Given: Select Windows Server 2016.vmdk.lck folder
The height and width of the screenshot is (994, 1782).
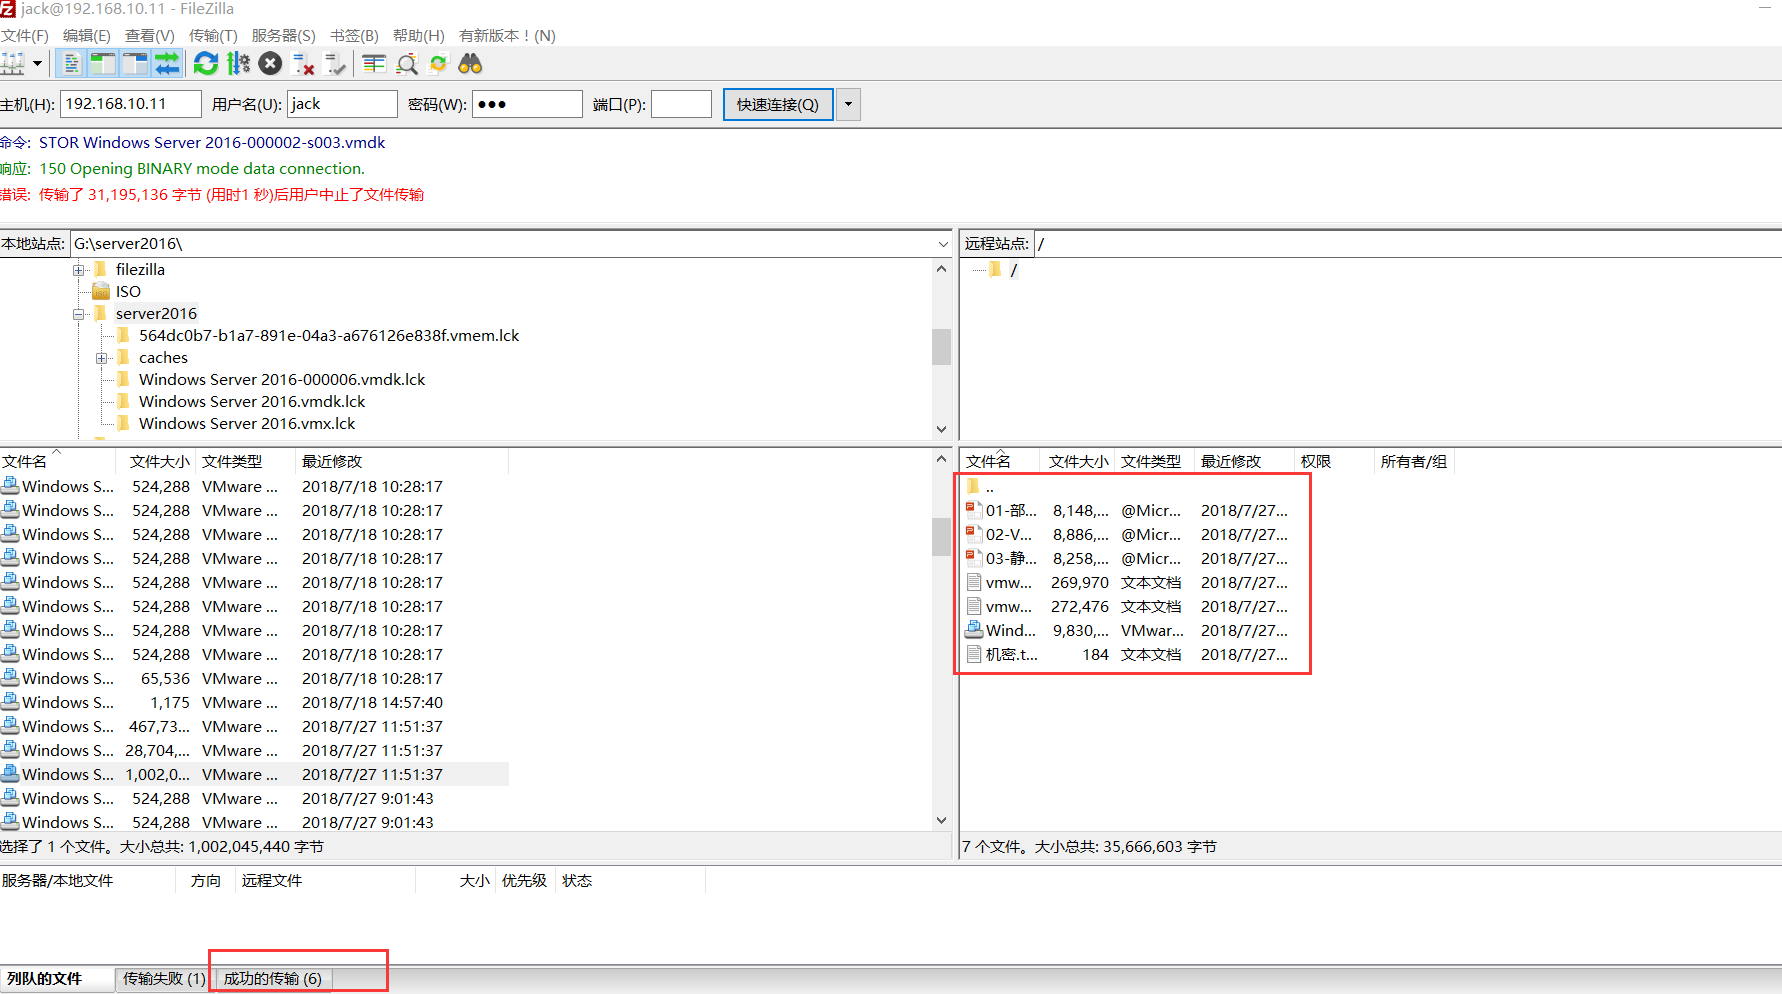Looking at the screenshot, I should pyautogui.click(x=252, y=402).
